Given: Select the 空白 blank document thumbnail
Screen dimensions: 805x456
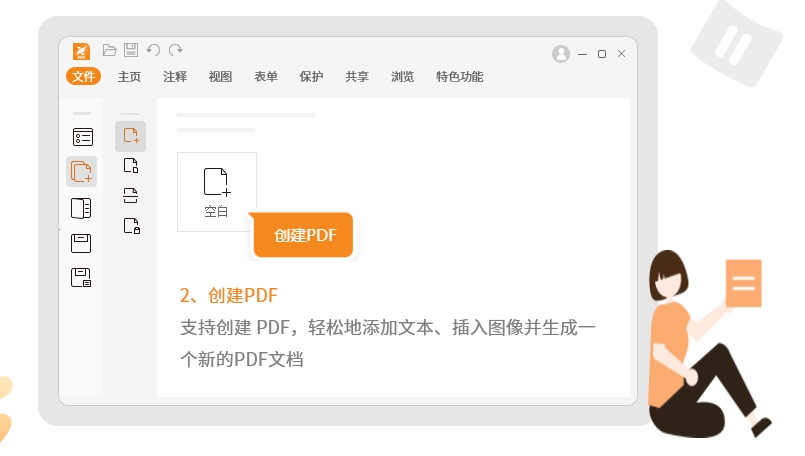Looking at the screenshot, I should [217, 191].
